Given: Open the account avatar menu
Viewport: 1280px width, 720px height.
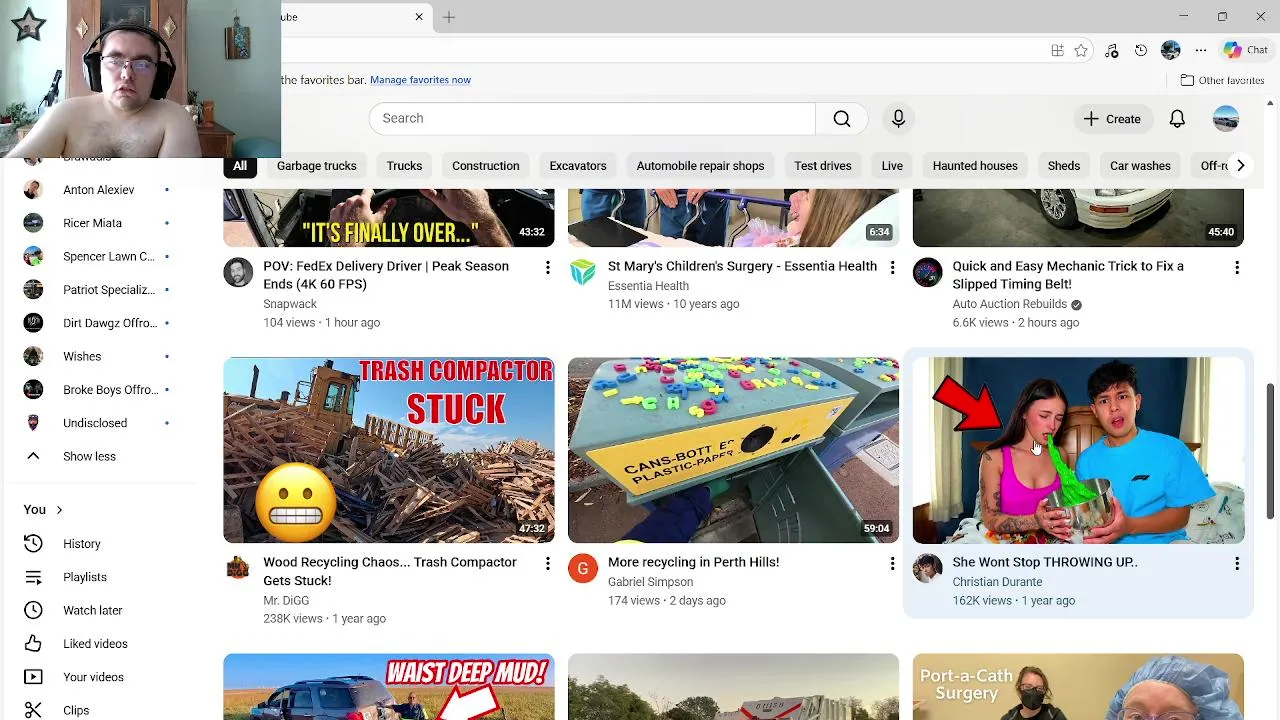Looking at the screenshot, I should [x=1226, y=119].
